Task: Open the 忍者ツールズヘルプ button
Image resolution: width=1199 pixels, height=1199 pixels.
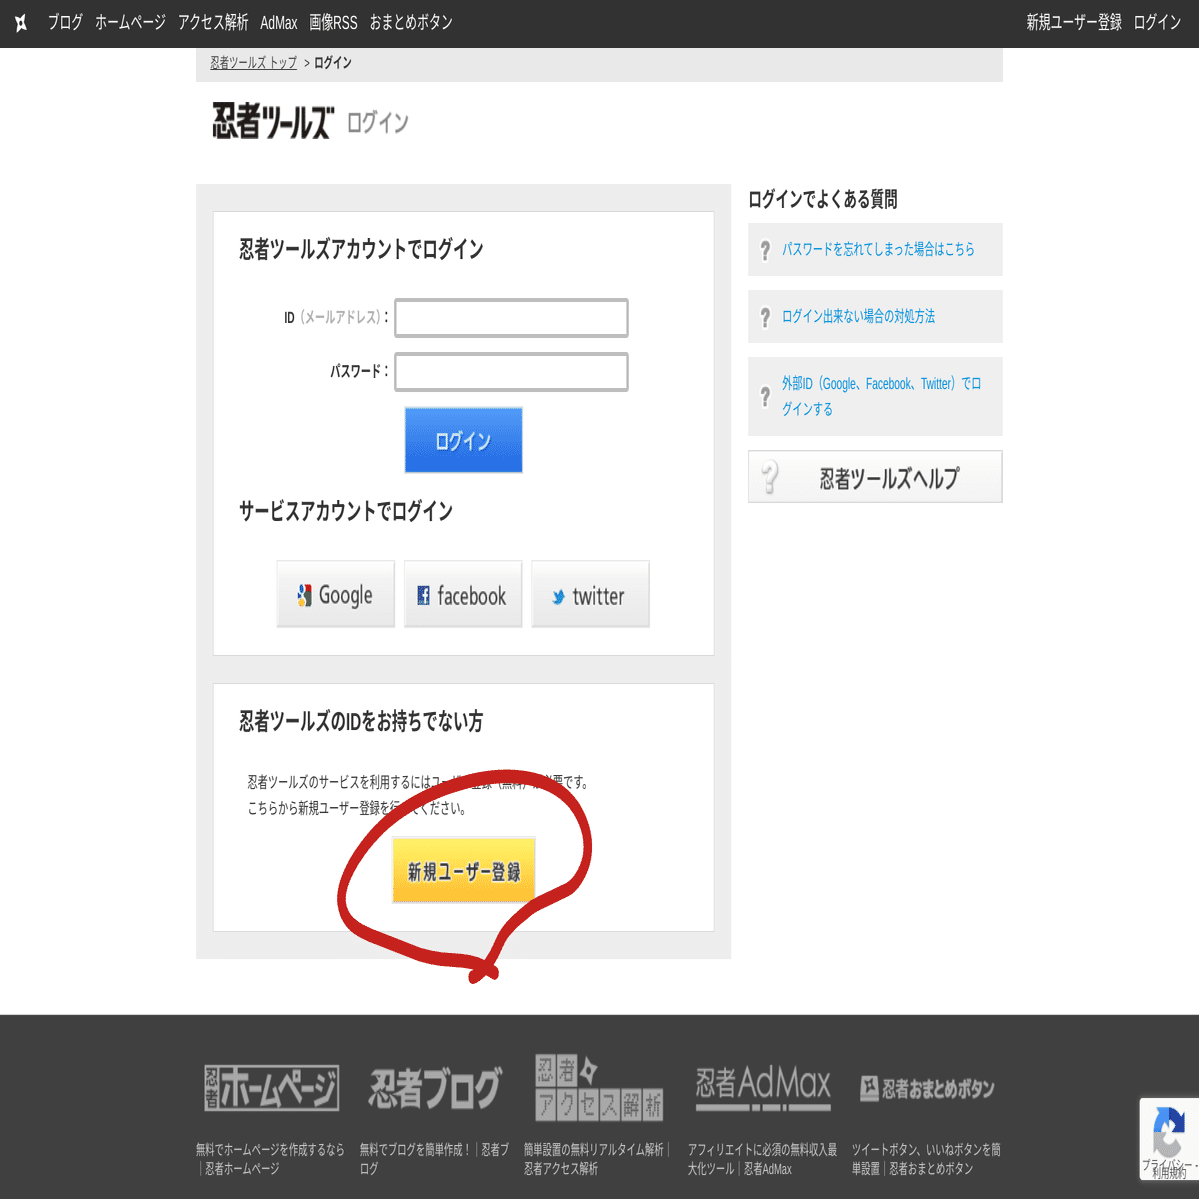Action: [x=875, y=476]
